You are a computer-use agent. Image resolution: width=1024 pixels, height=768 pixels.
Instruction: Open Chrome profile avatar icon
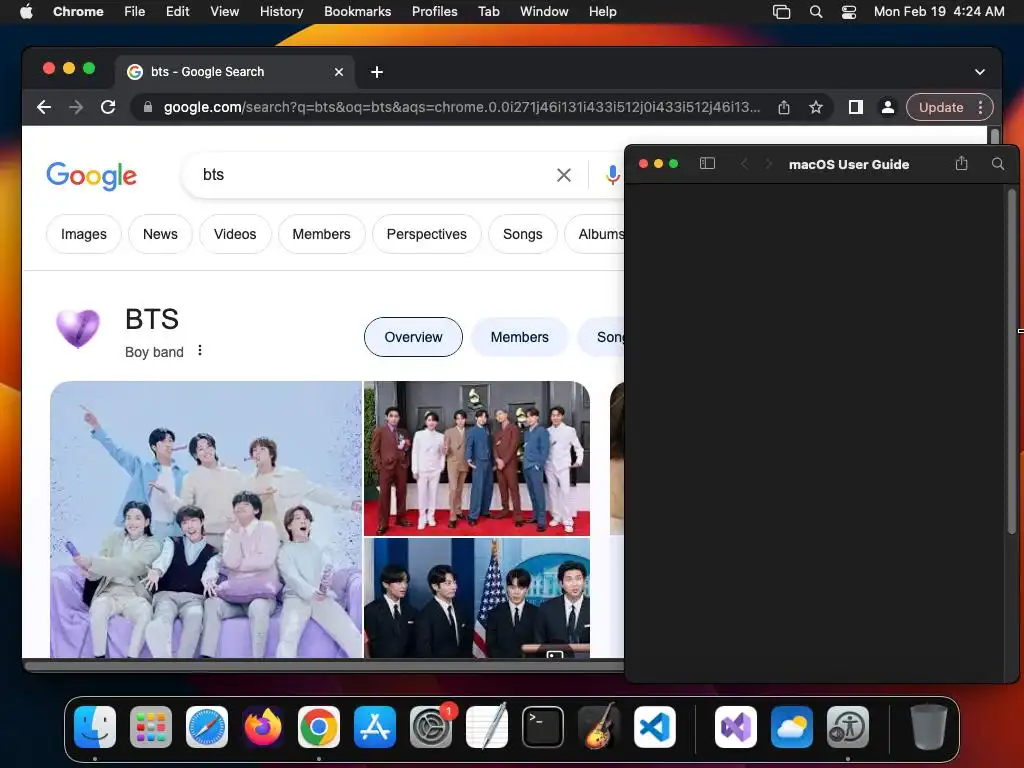(888, 107)
